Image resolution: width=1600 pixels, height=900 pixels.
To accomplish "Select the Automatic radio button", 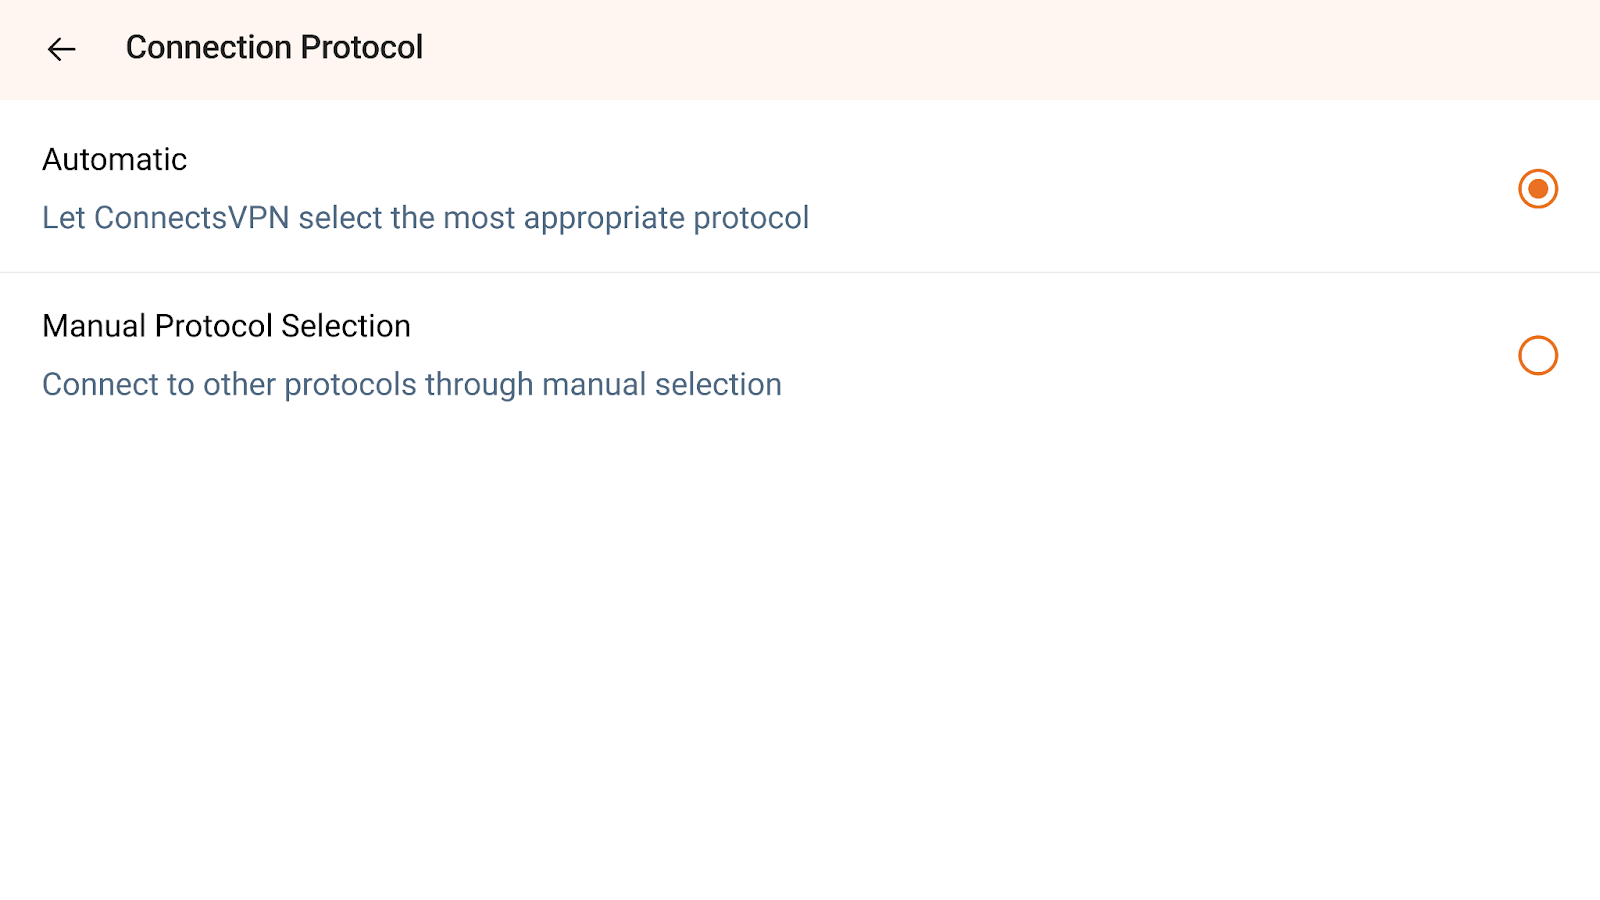I will click(x=1538, y=189).
